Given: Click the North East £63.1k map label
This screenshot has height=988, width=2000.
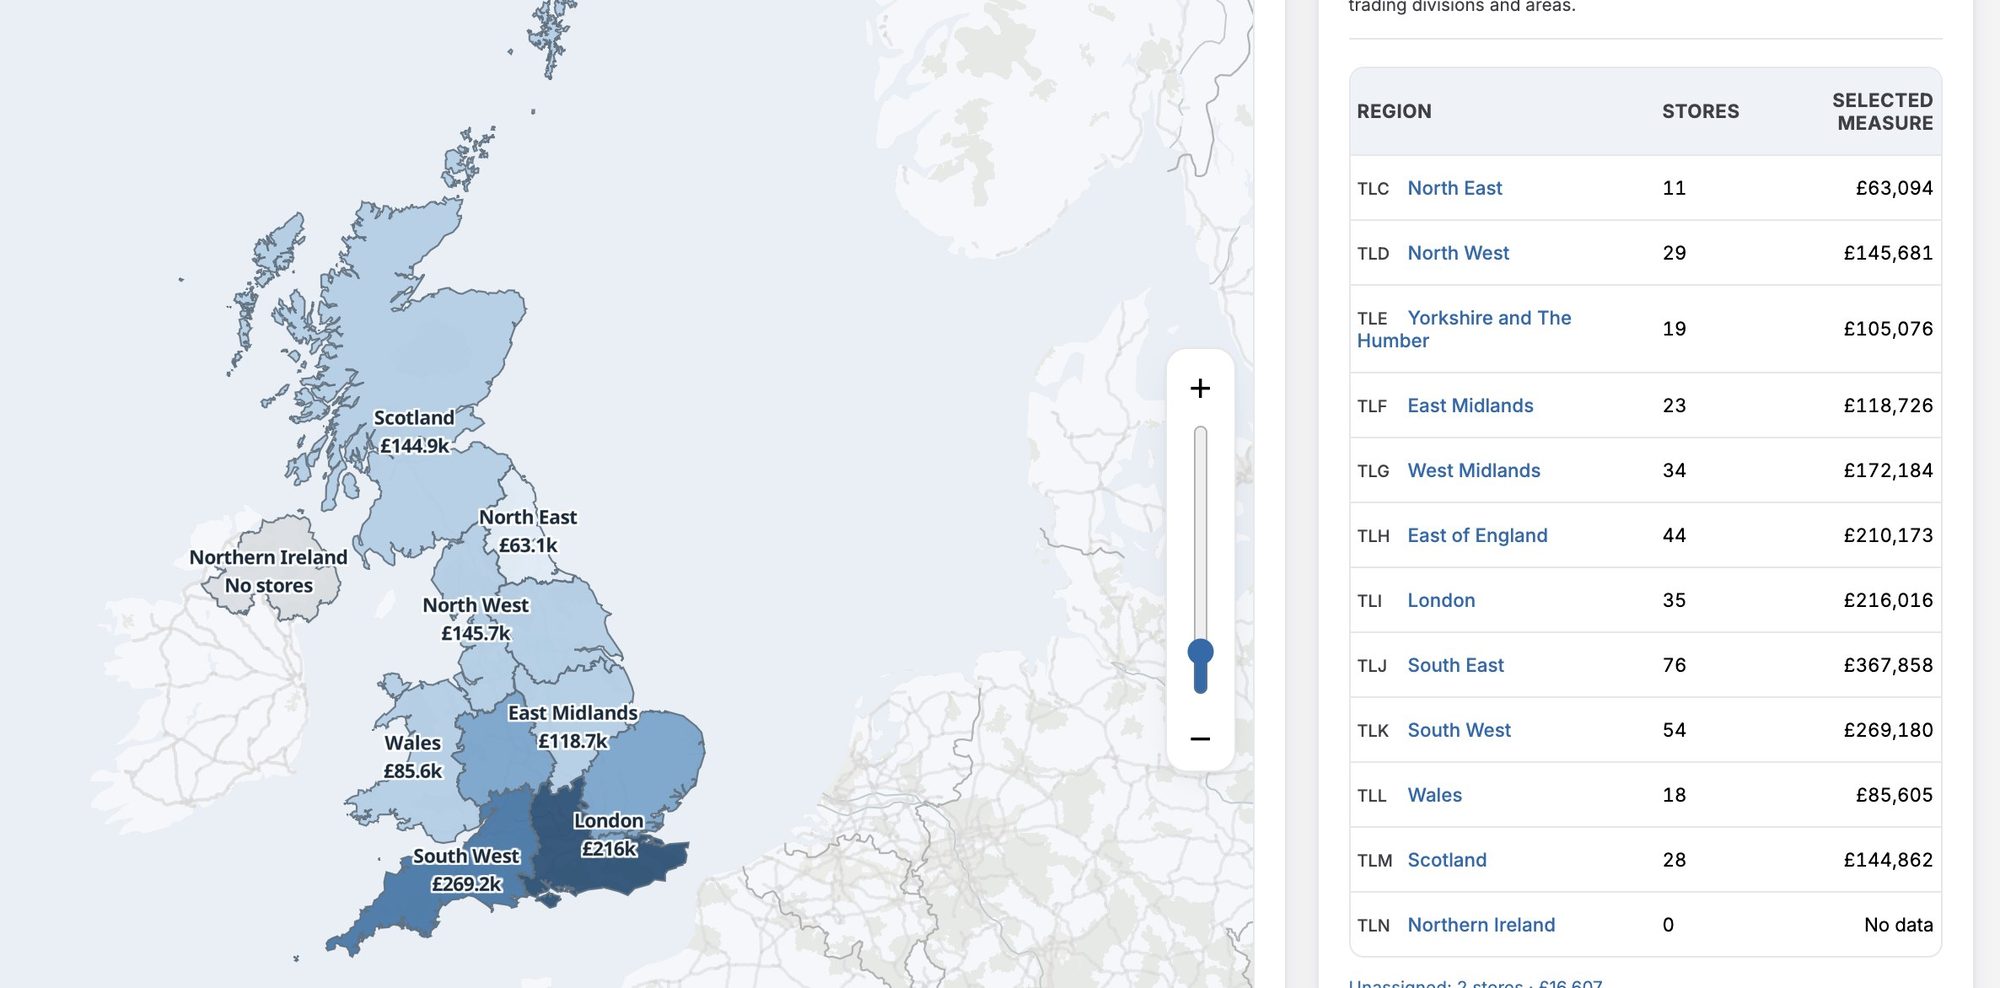Looking at the screenshot, I should [x=528, y=531].
